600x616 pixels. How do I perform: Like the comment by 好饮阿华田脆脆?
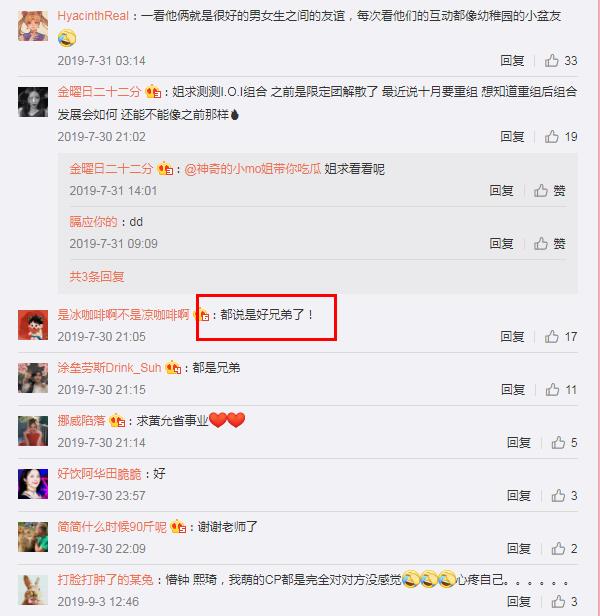(x=558, y=496)
